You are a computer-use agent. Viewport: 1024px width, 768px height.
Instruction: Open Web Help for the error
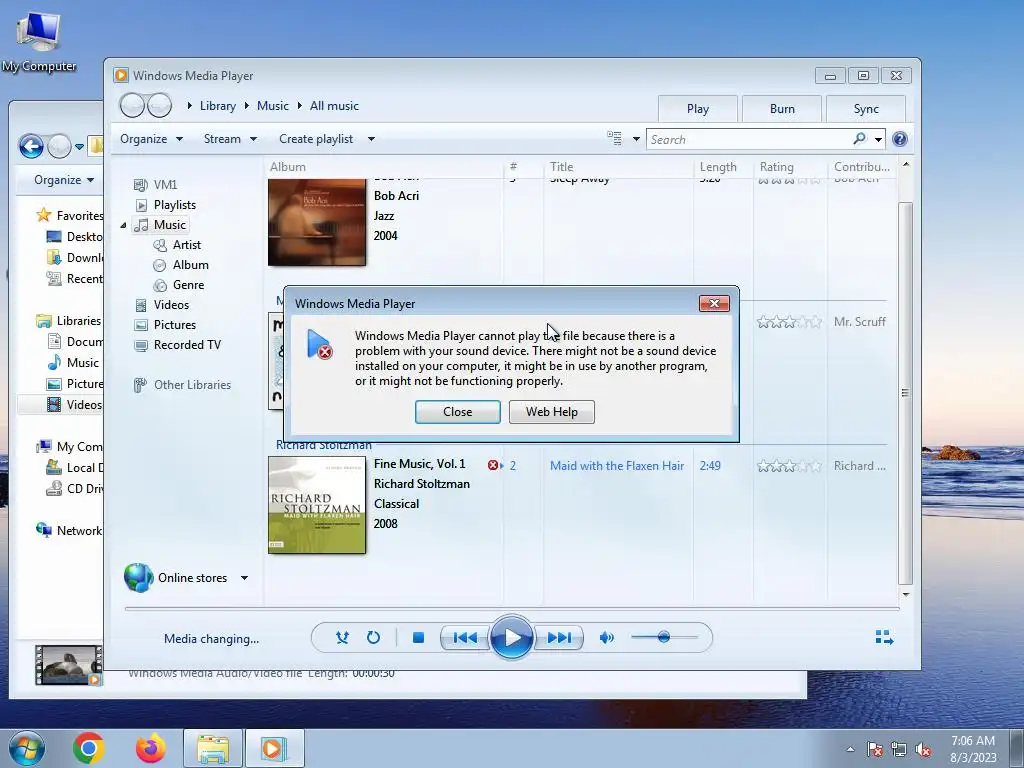click(x=551, y=412)
